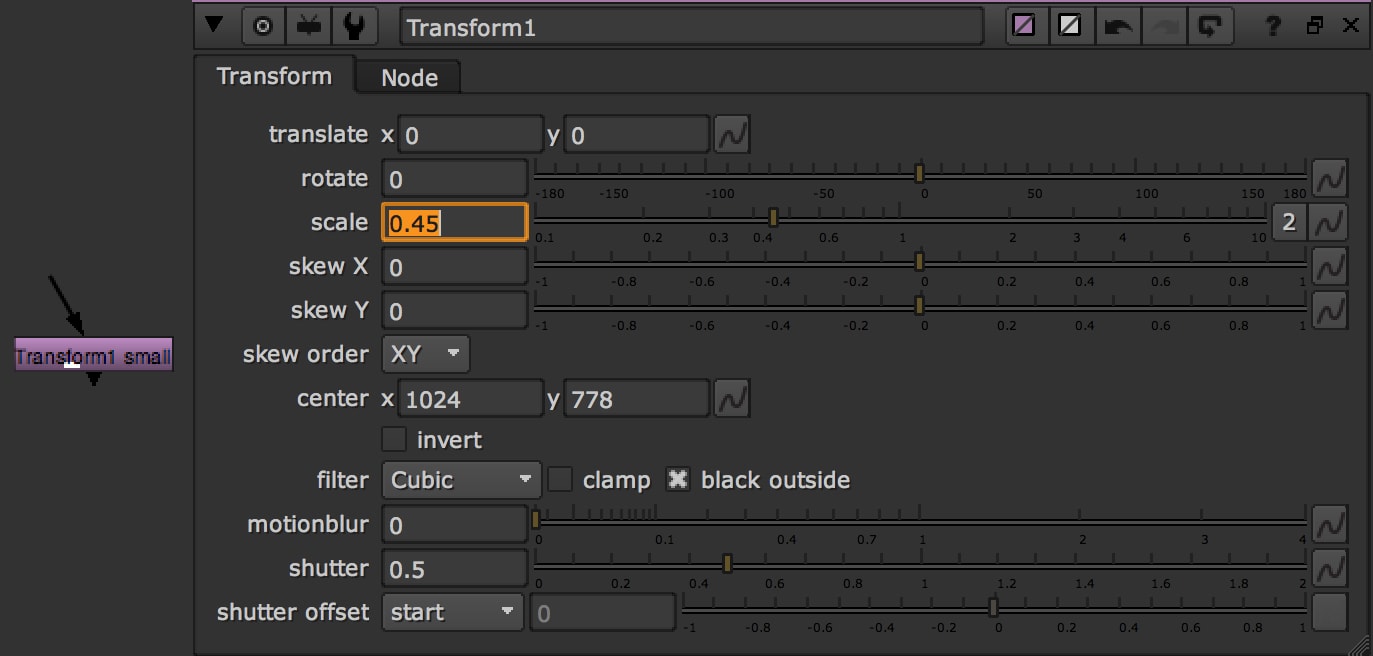Uncheck the black outside option
The height and width of the screenshot is (656, 1373).
click(678, 480)
